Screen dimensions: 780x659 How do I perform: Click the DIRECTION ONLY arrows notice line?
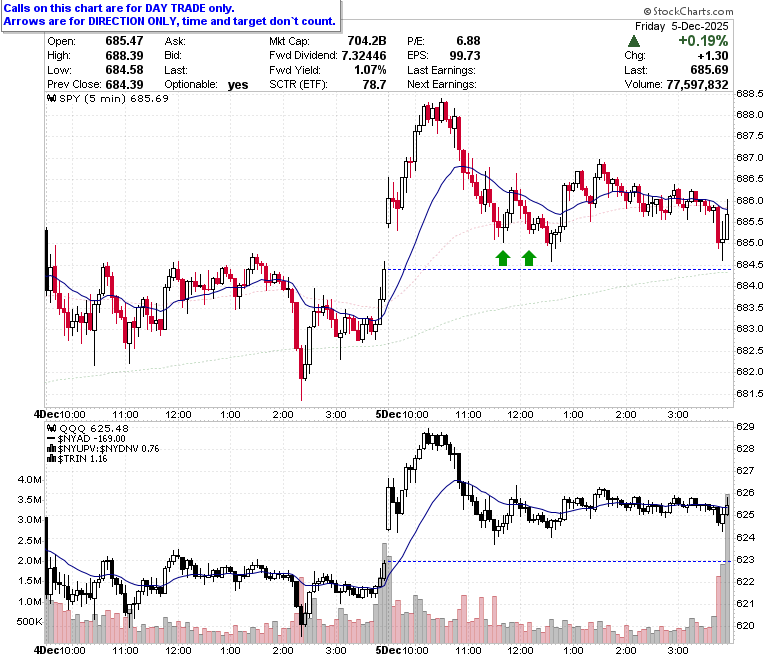point(170,21)
